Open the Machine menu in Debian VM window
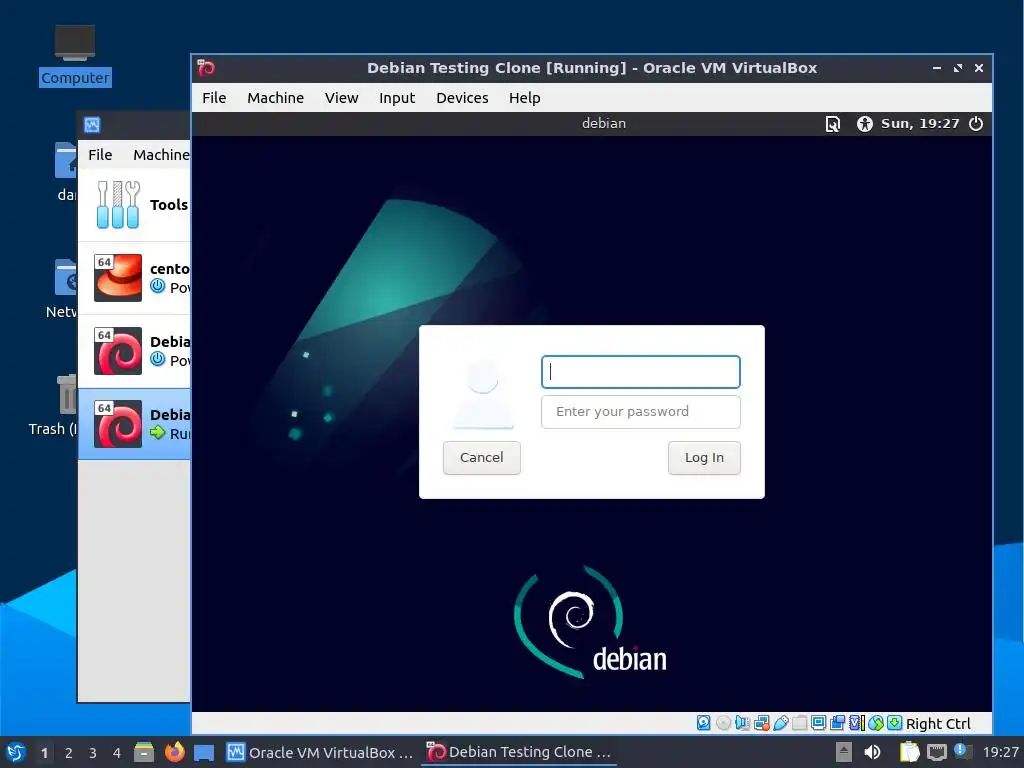This screenshot has width=1024, height=768. point(275,98)
